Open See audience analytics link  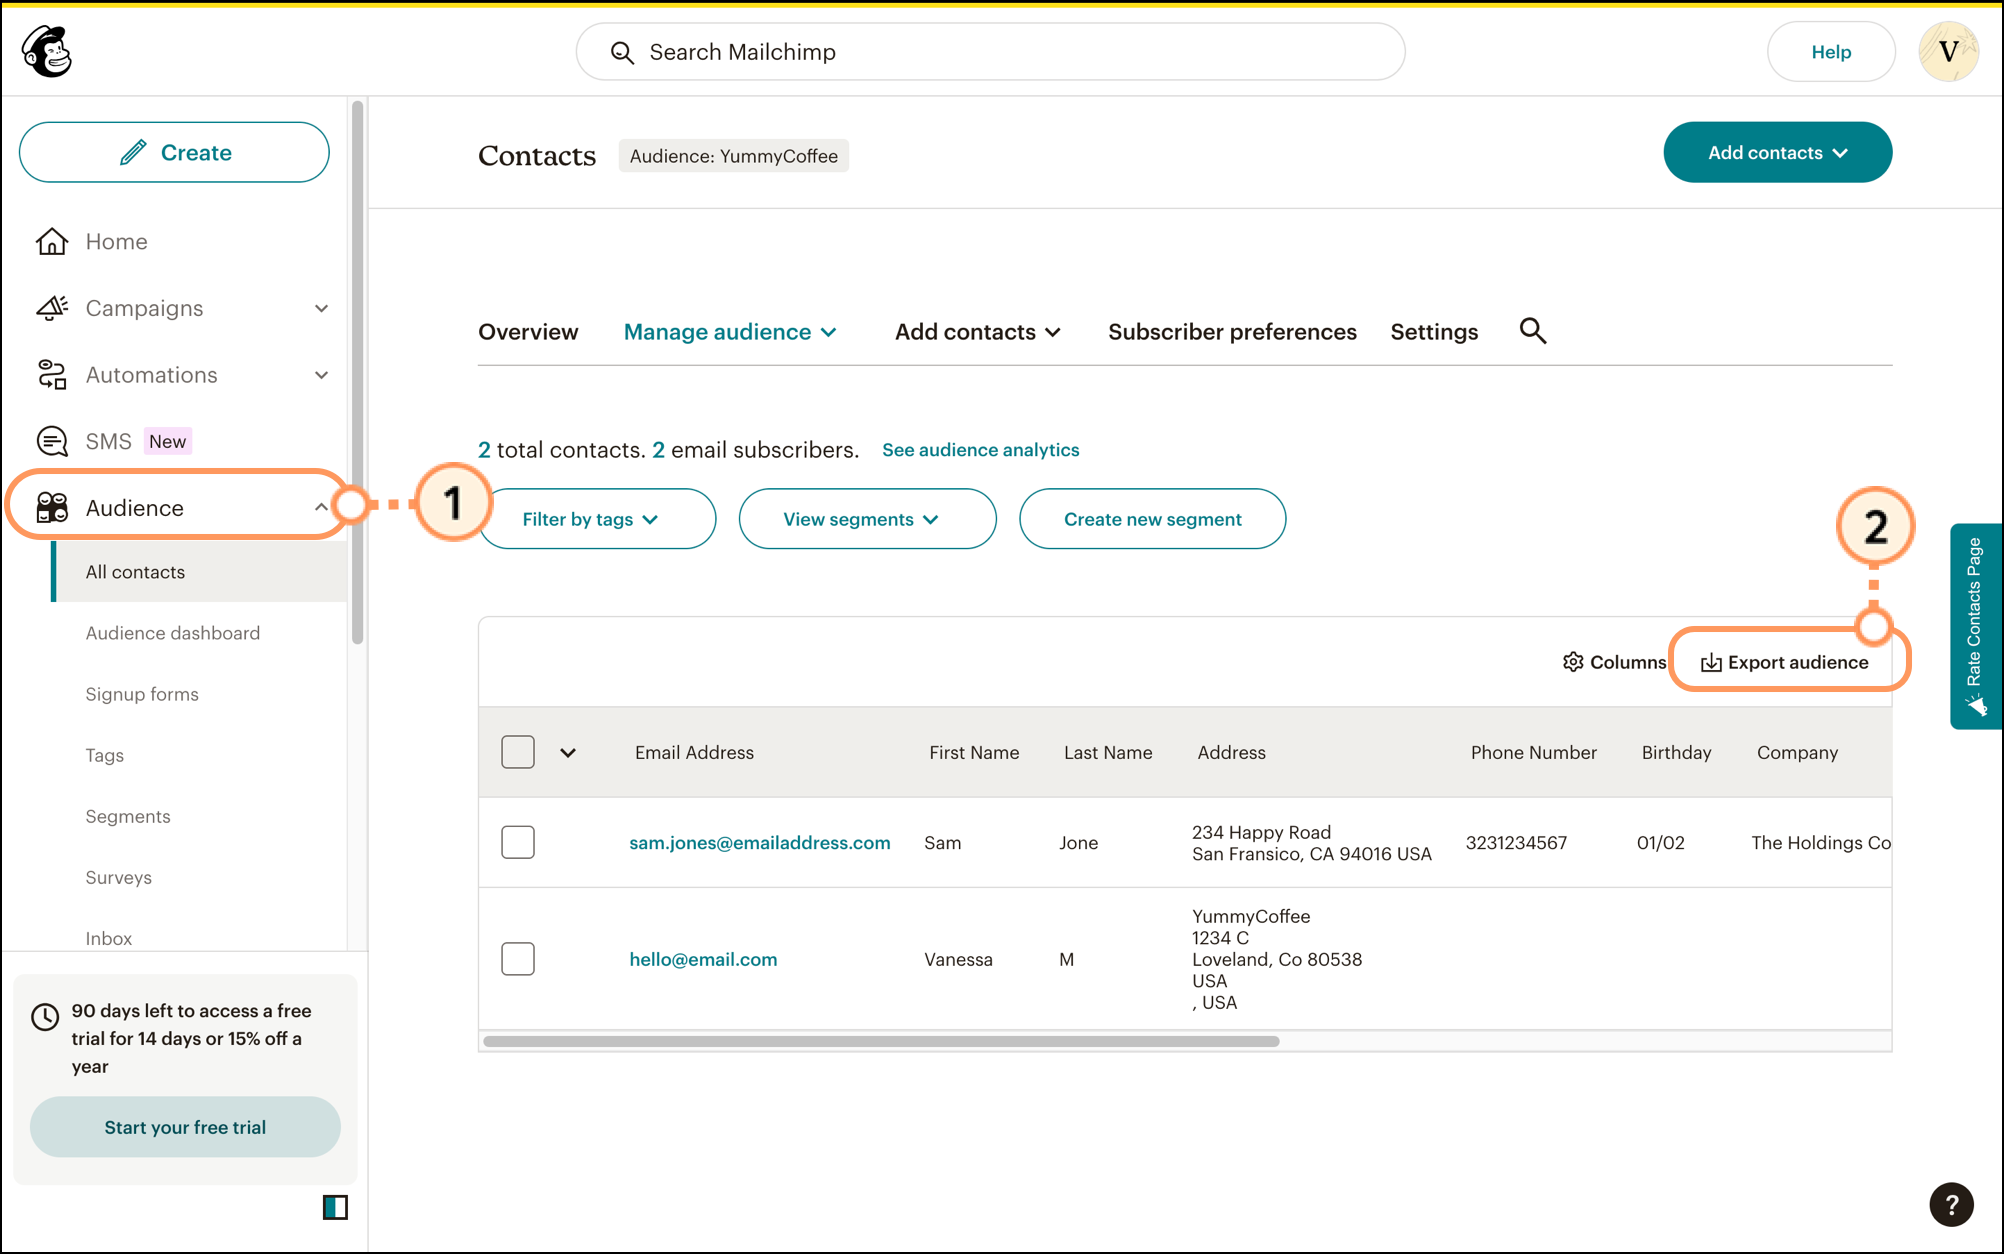click(980, 450)
